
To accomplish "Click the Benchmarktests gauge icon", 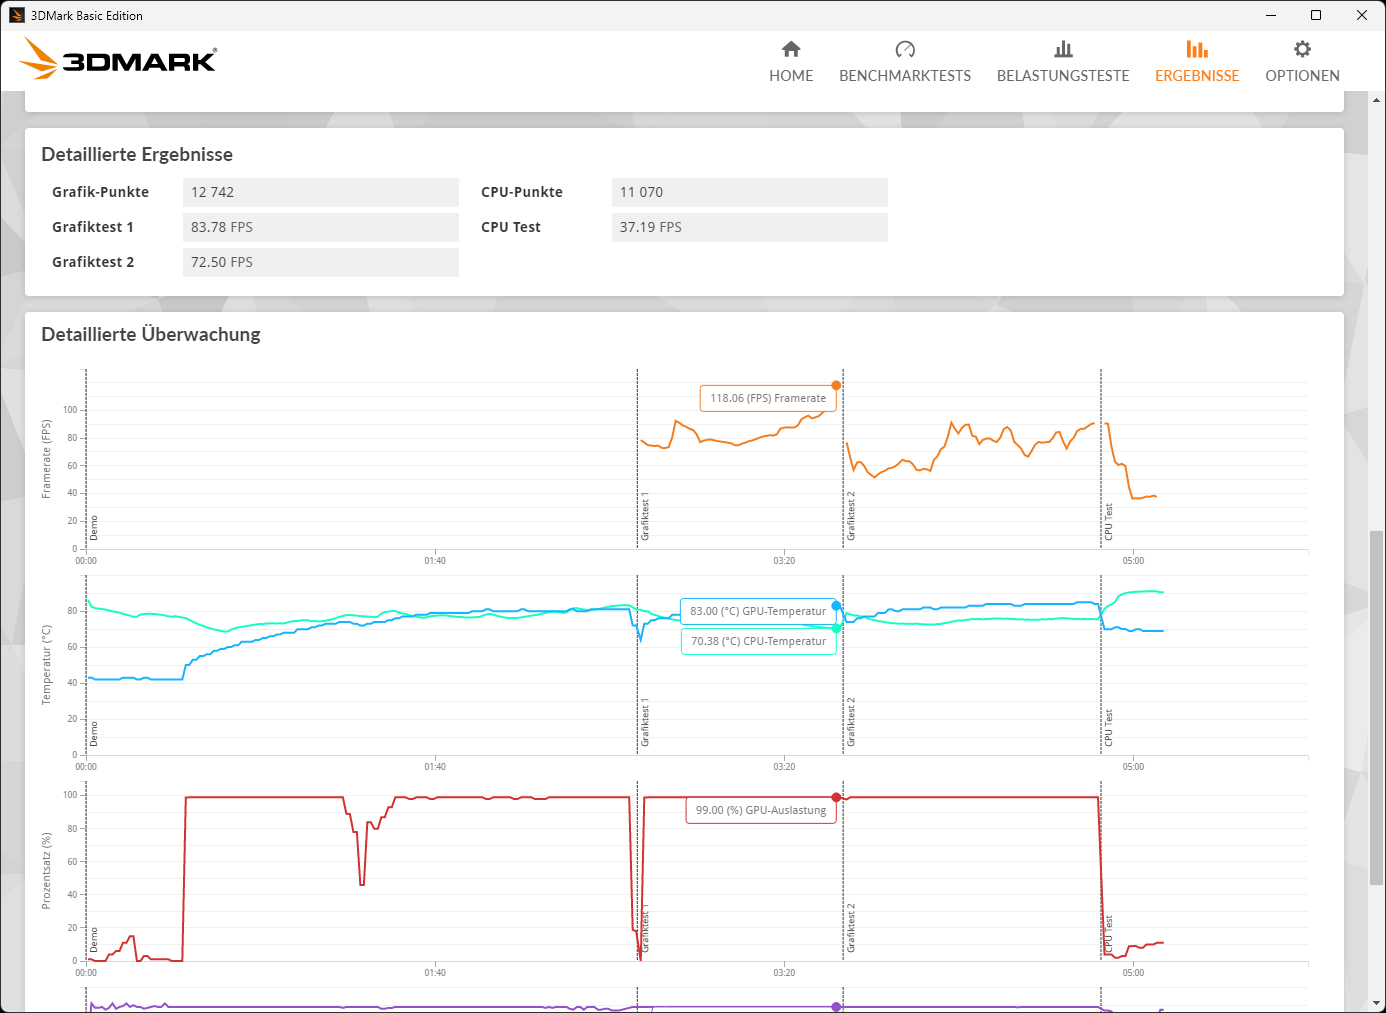I will 905,49.
